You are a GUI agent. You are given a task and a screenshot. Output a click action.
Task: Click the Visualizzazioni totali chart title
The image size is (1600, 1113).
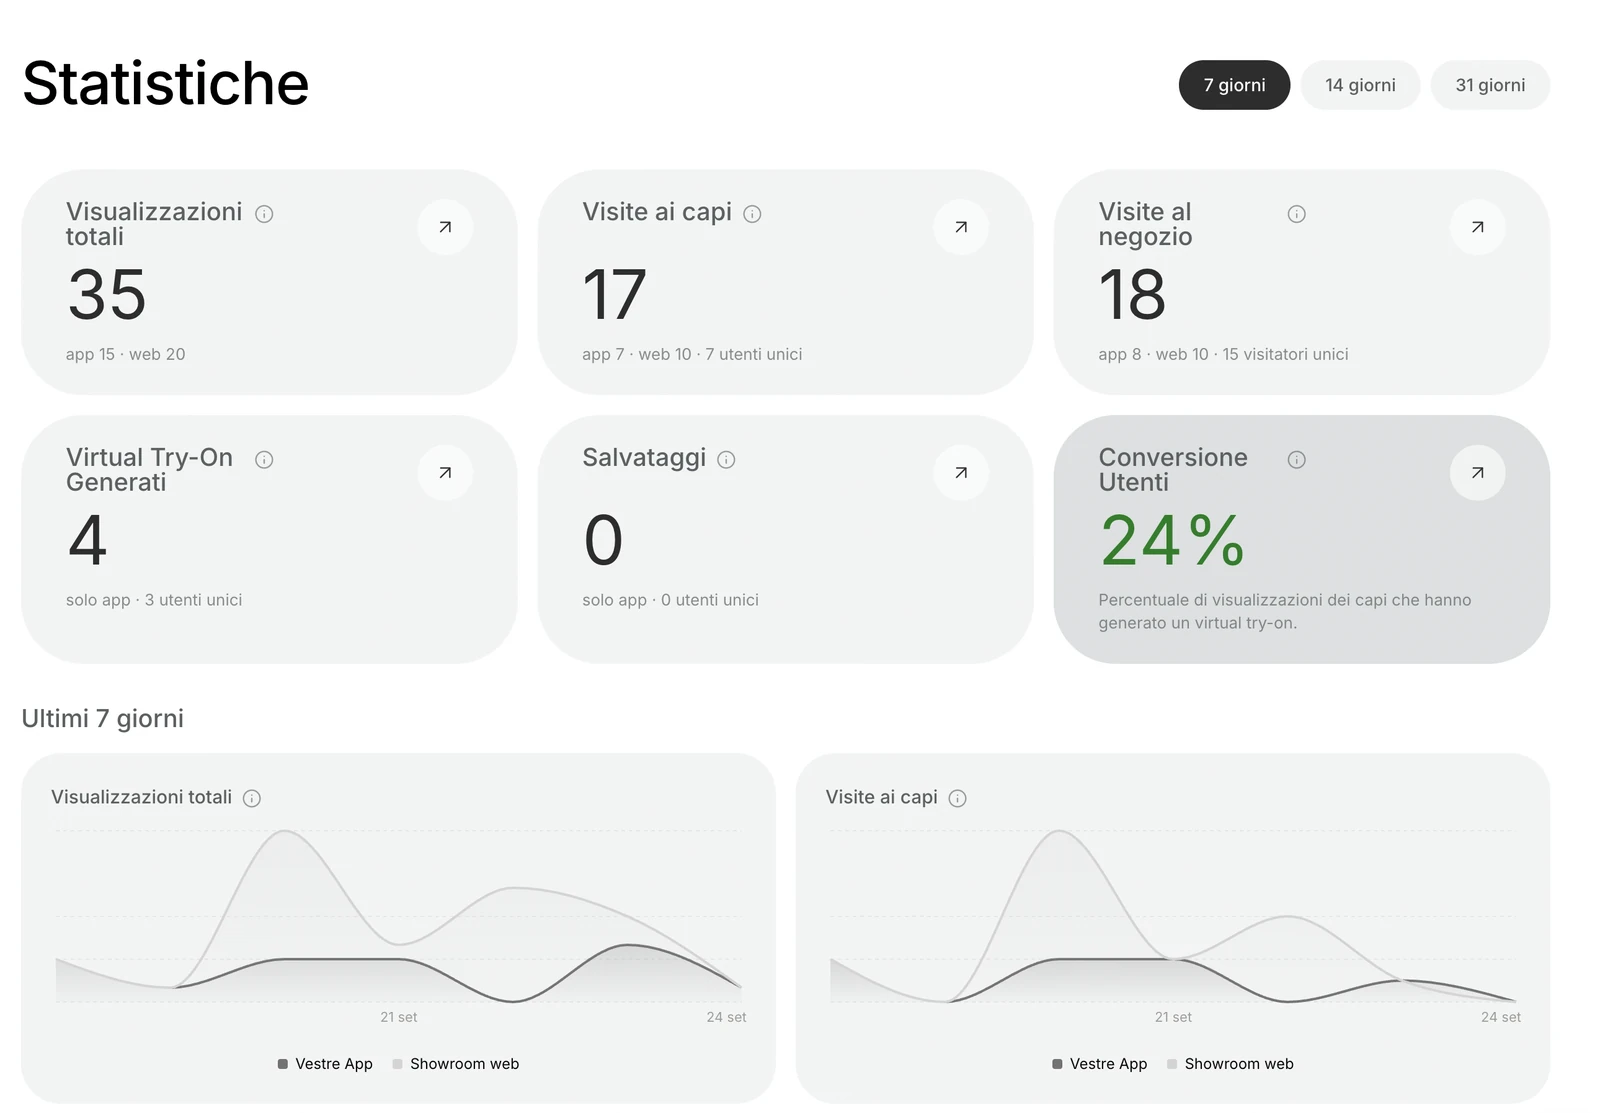(141, 797)
